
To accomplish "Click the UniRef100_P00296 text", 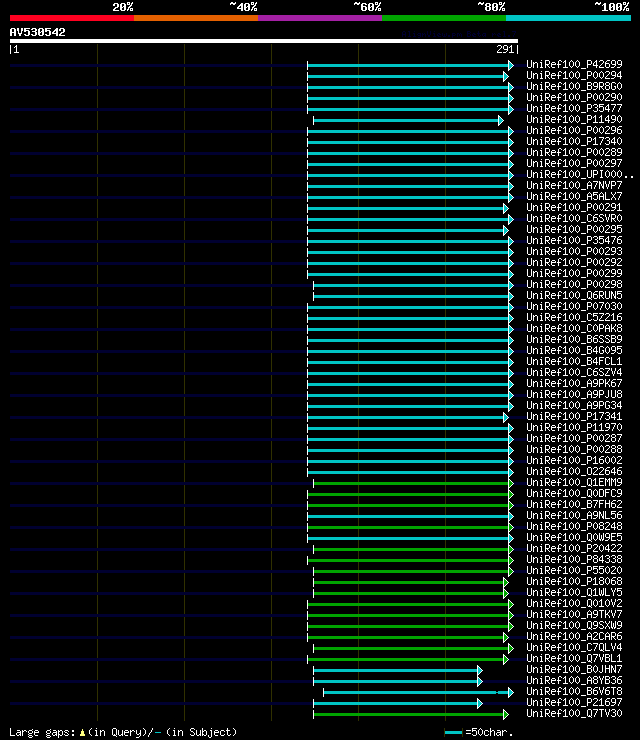I will pyautogui.click(x=574, y=130).
